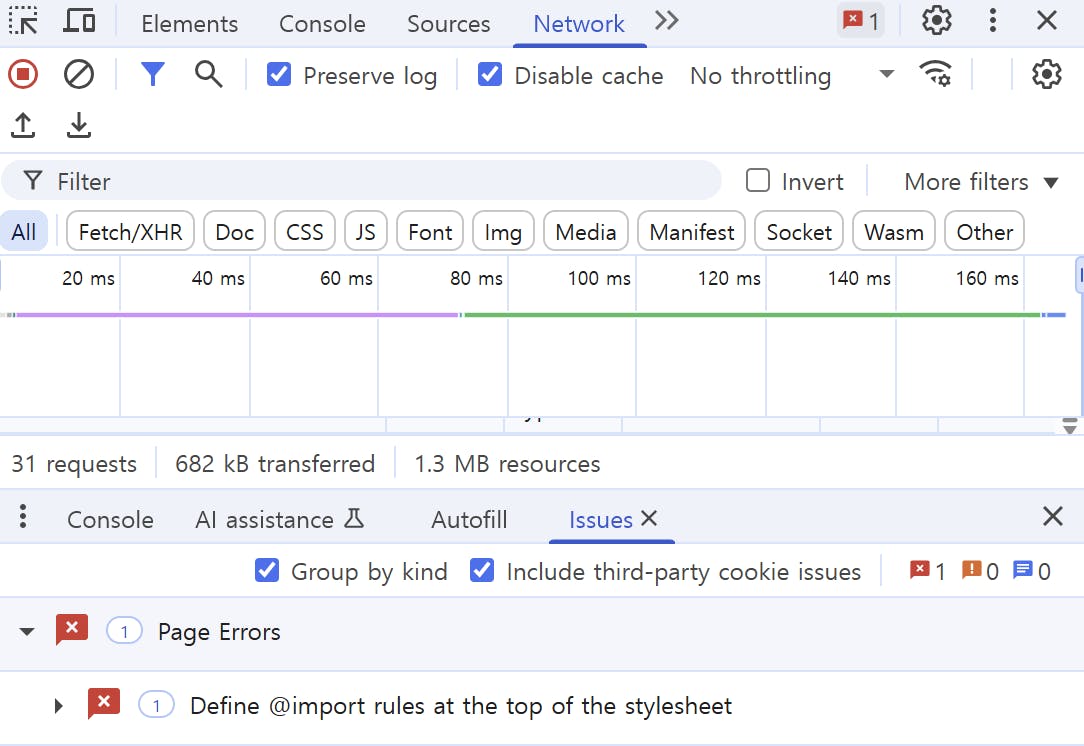
Task: Open the No throttling dropdown
Action: pyautogui.click(x=792, y=76)
